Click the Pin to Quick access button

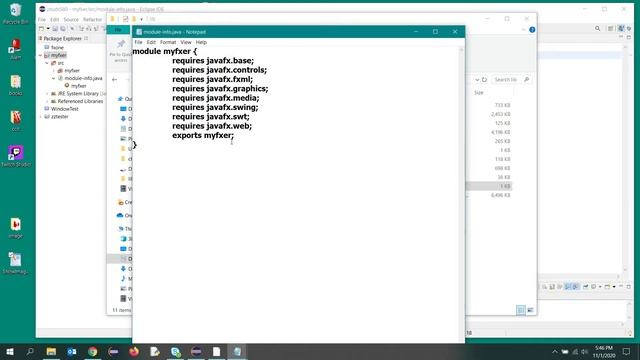point(121,51)
